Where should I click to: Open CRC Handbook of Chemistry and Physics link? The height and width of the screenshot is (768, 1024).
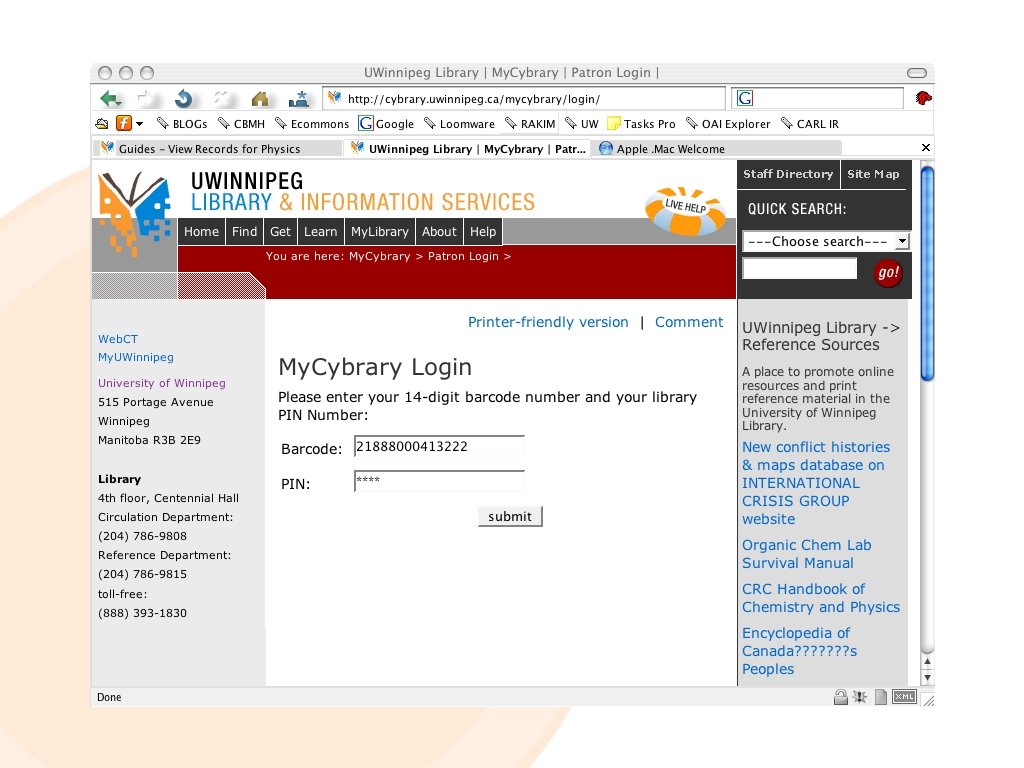[821, 598]
